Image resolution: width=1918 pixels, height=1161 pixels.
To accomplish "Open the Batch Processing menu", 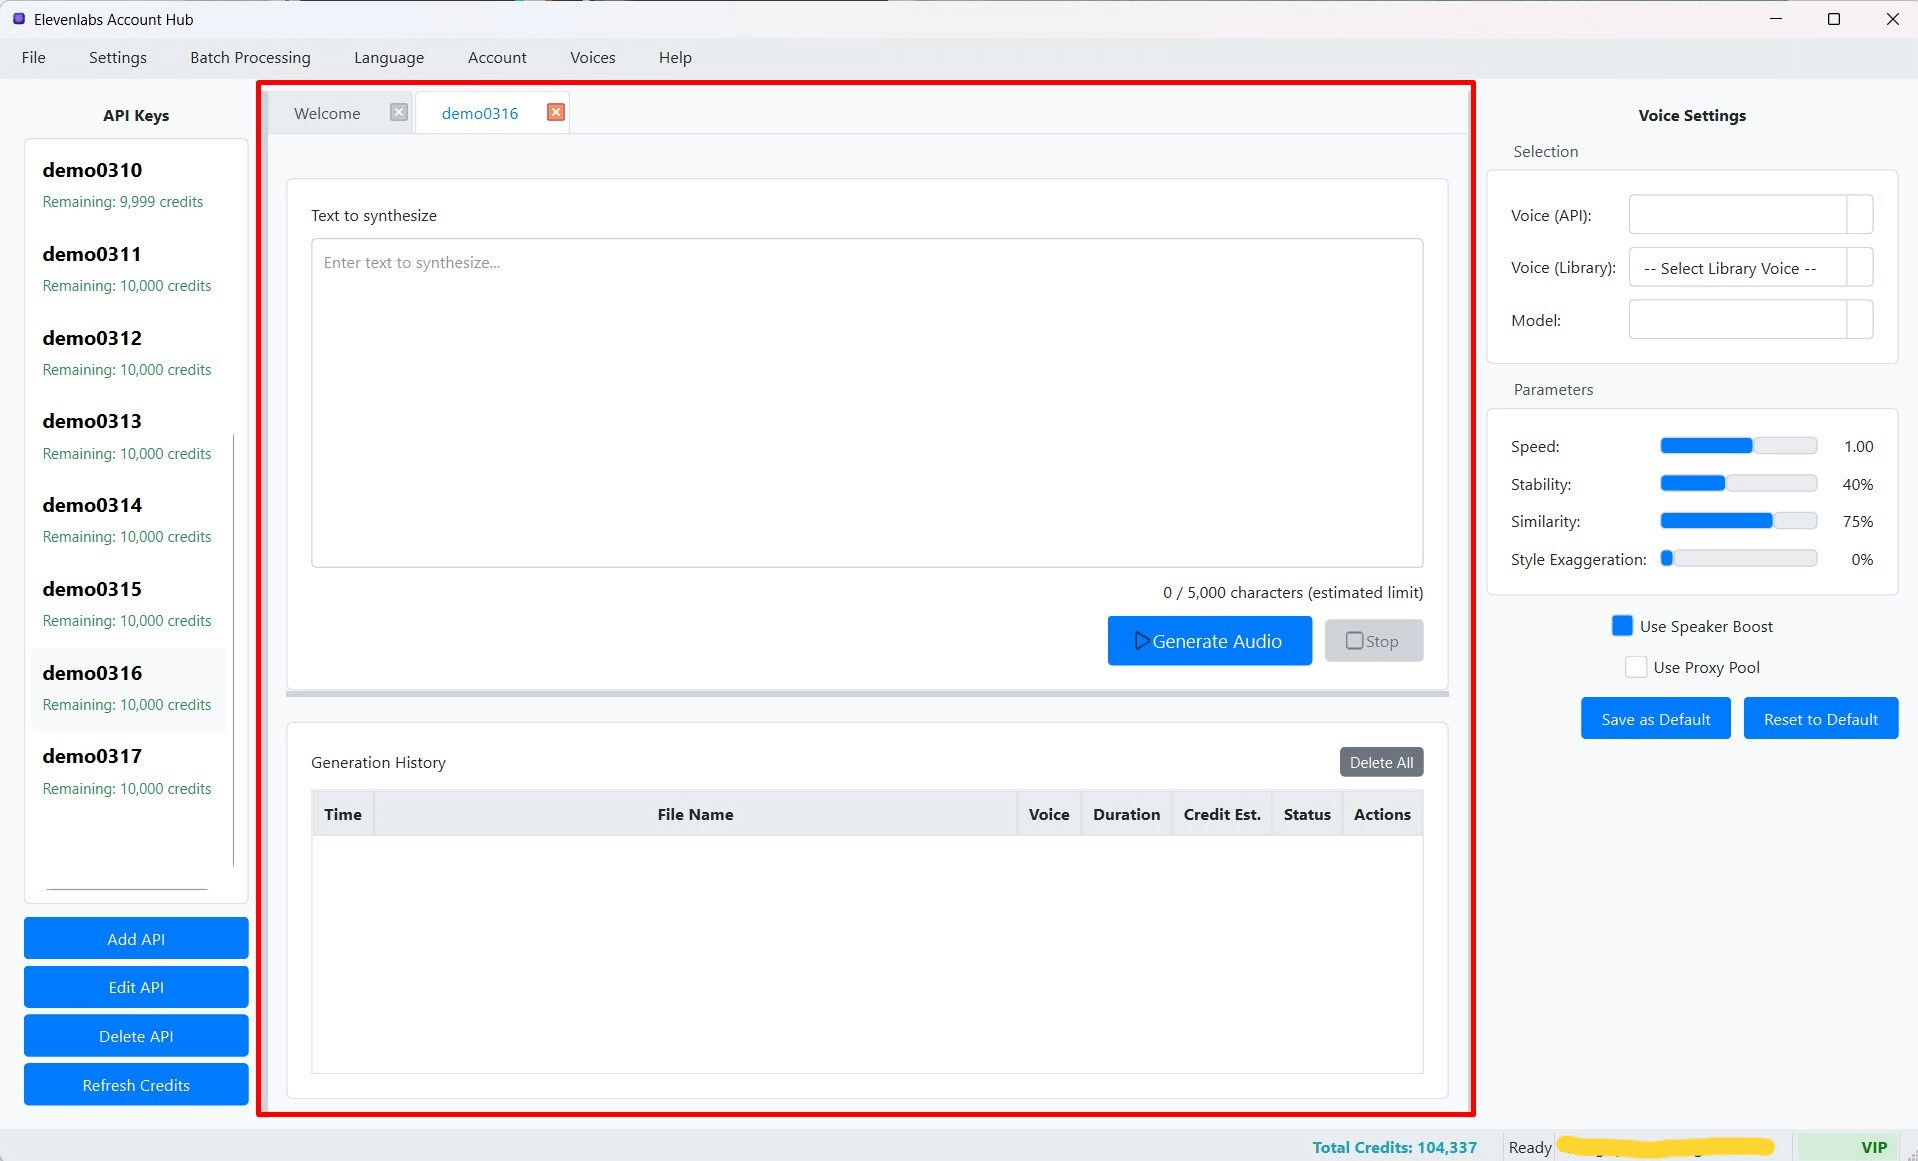I will 250,58.
